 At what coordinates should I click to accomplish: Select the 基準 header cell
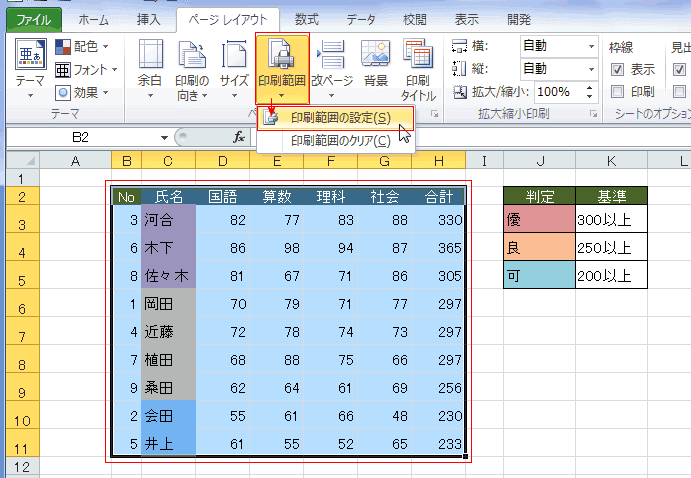[612, 196]
